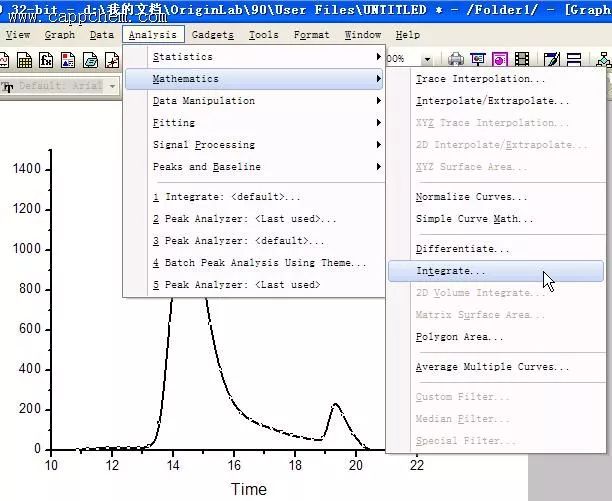
Task: Expand the Signal Processing submenu
Action: tap(254, 145)
